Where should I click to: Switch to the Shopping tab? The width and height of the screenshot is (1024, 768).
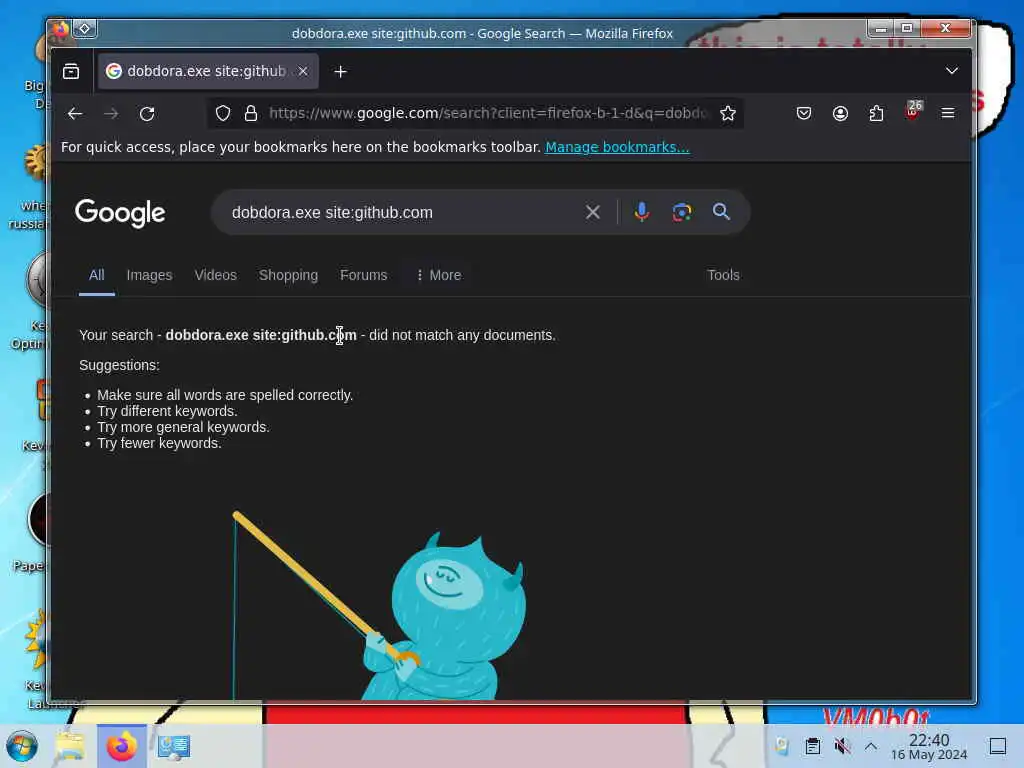(288, 275)
